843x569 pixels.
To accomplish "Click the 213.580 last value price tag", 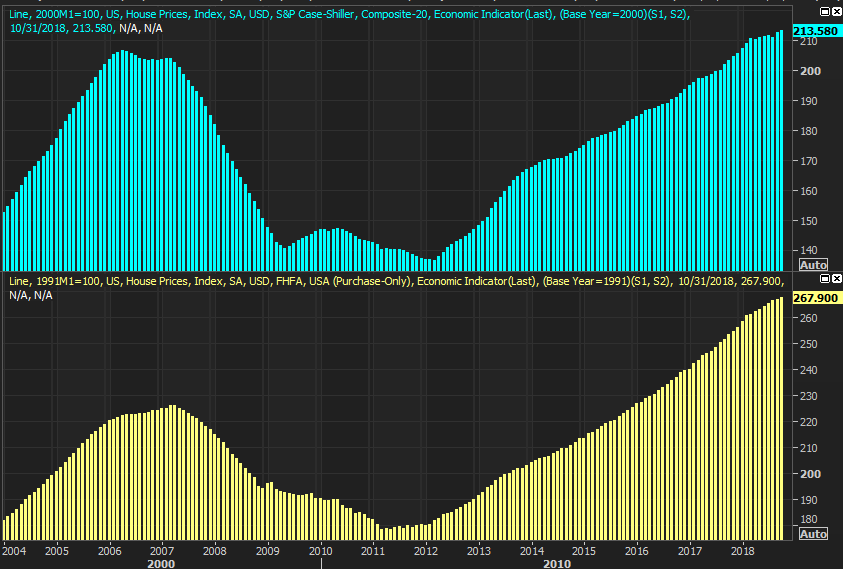I will pos(815,32).
